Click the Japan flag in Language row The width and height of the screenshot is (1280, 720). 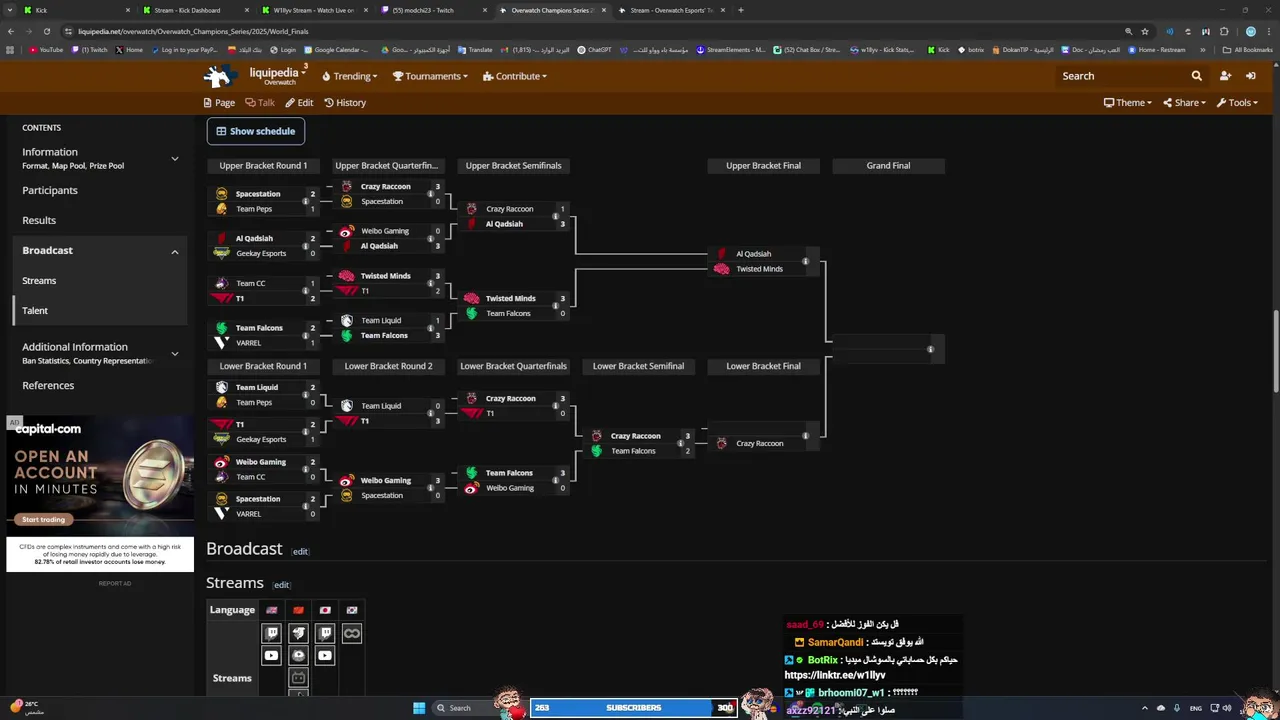tap(325, 610)
